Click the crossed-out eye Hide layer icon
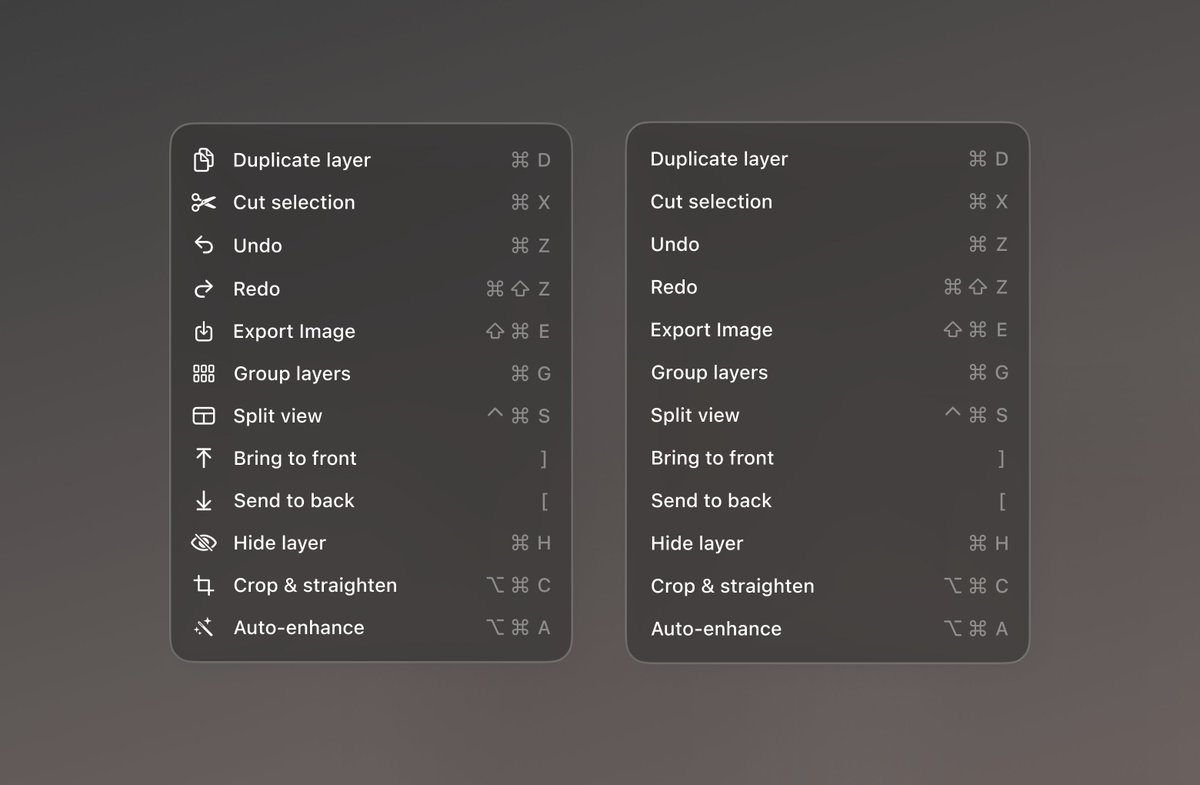Screen dimensions: 1200x785 tap(204, 543)
